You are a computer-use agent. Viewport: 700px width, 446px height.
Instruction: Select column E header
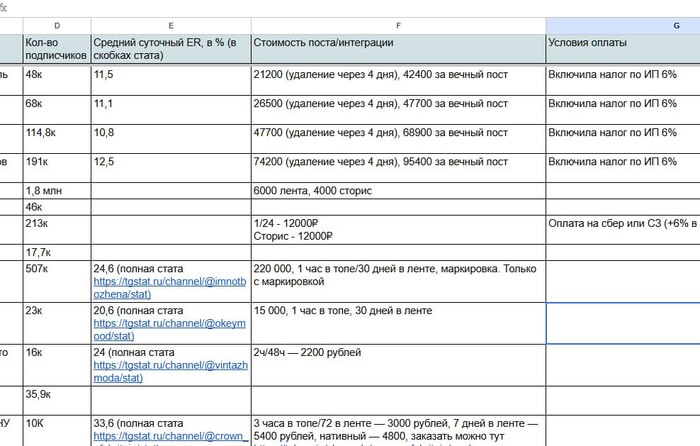171,26
